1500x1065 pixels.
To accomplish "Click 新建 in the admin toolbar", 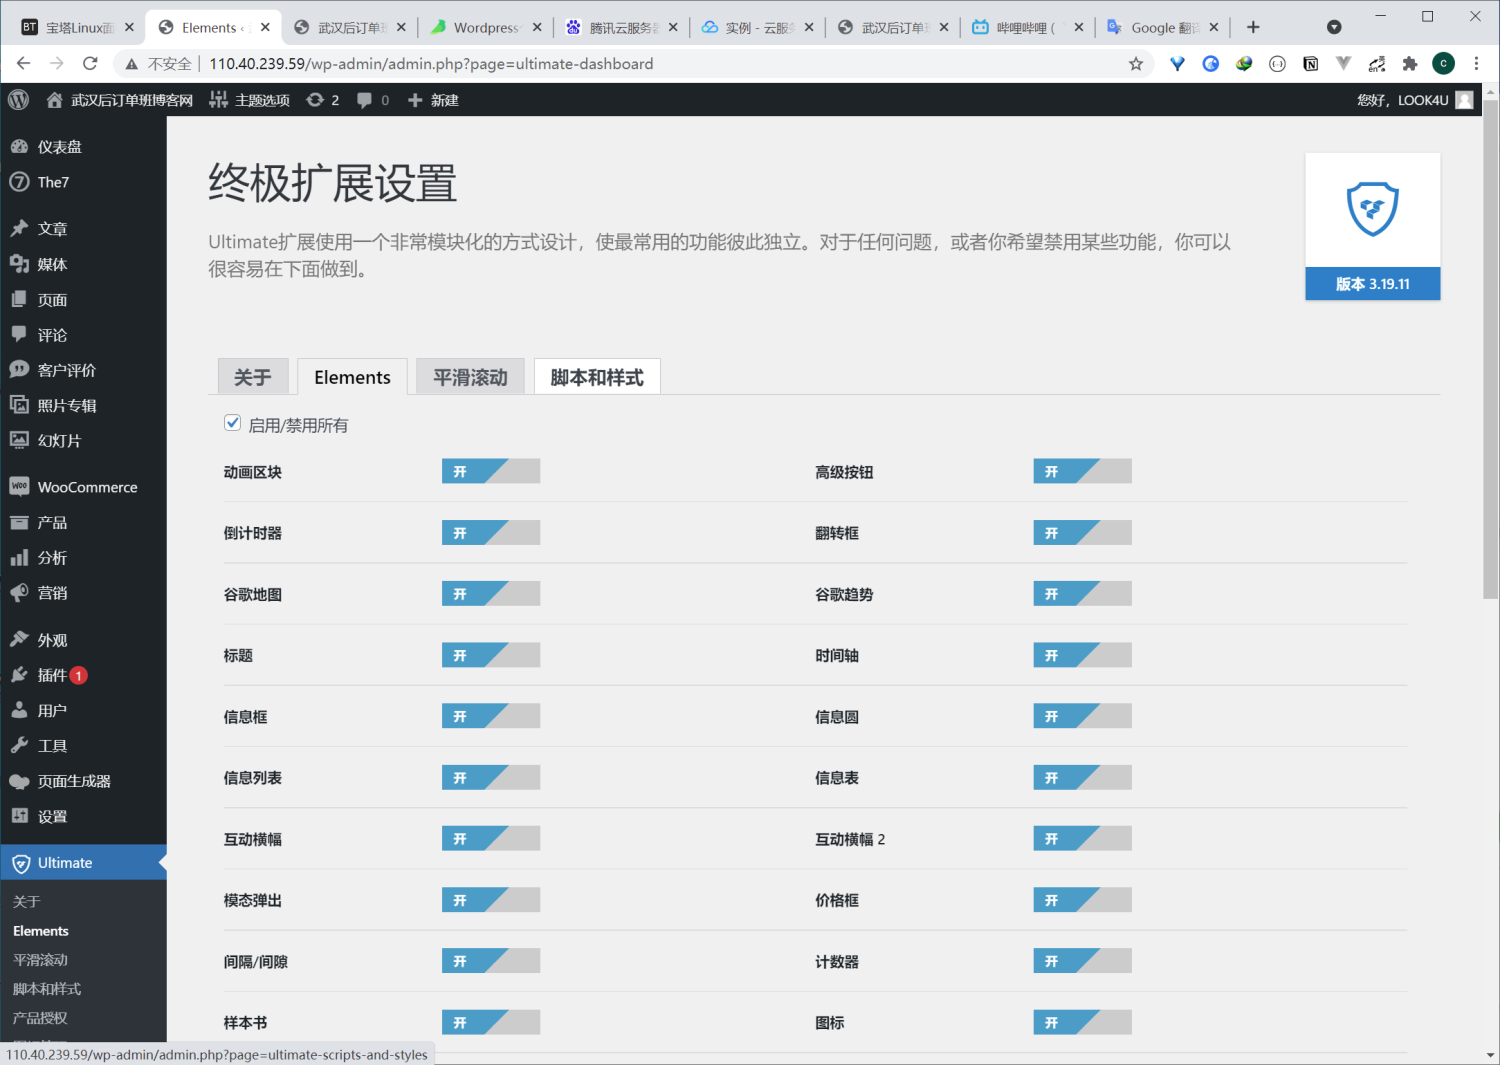I will 433,99.
